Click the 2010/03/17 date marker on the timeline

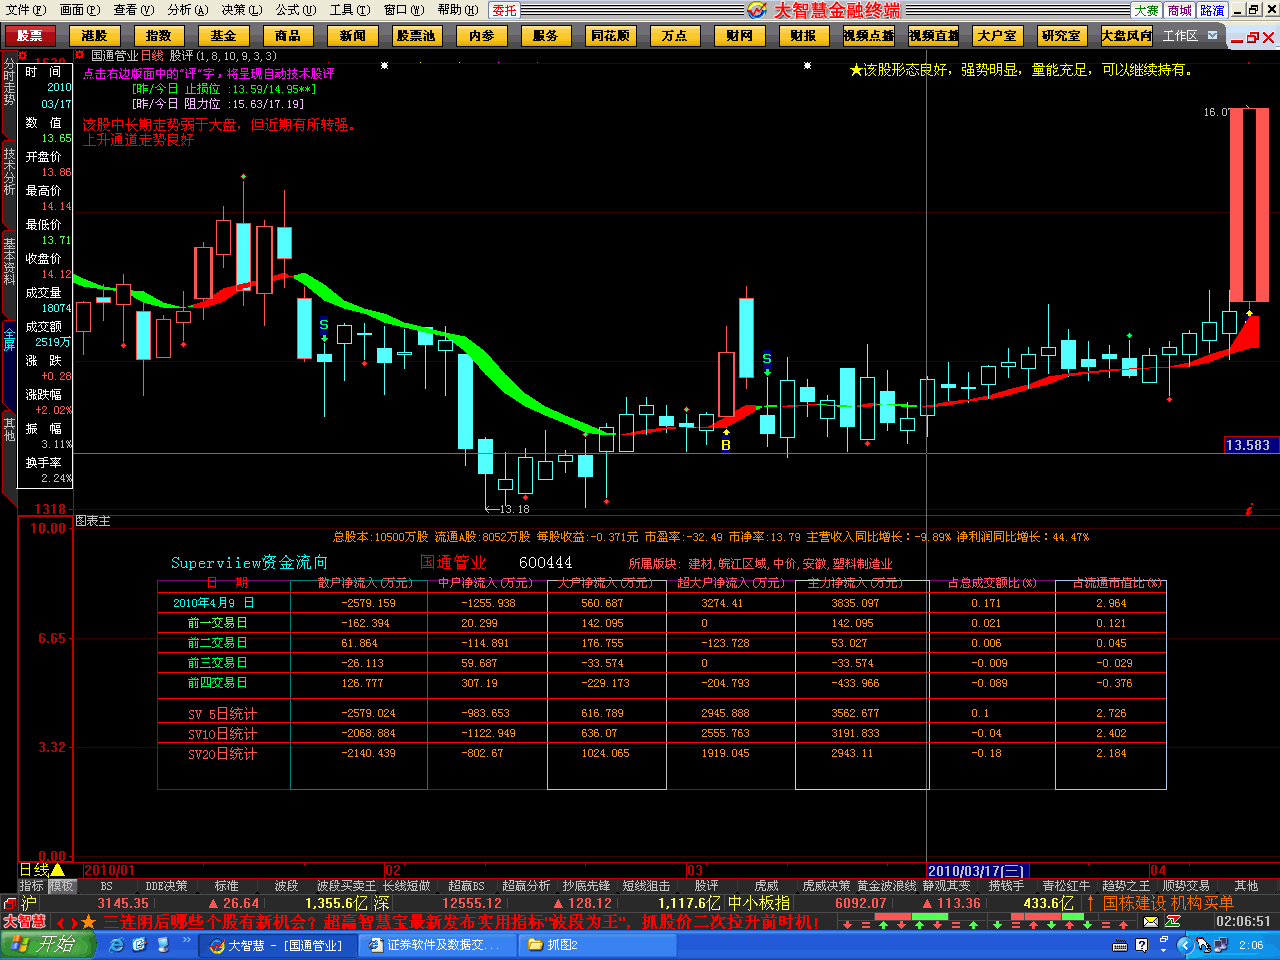point(977,871)
